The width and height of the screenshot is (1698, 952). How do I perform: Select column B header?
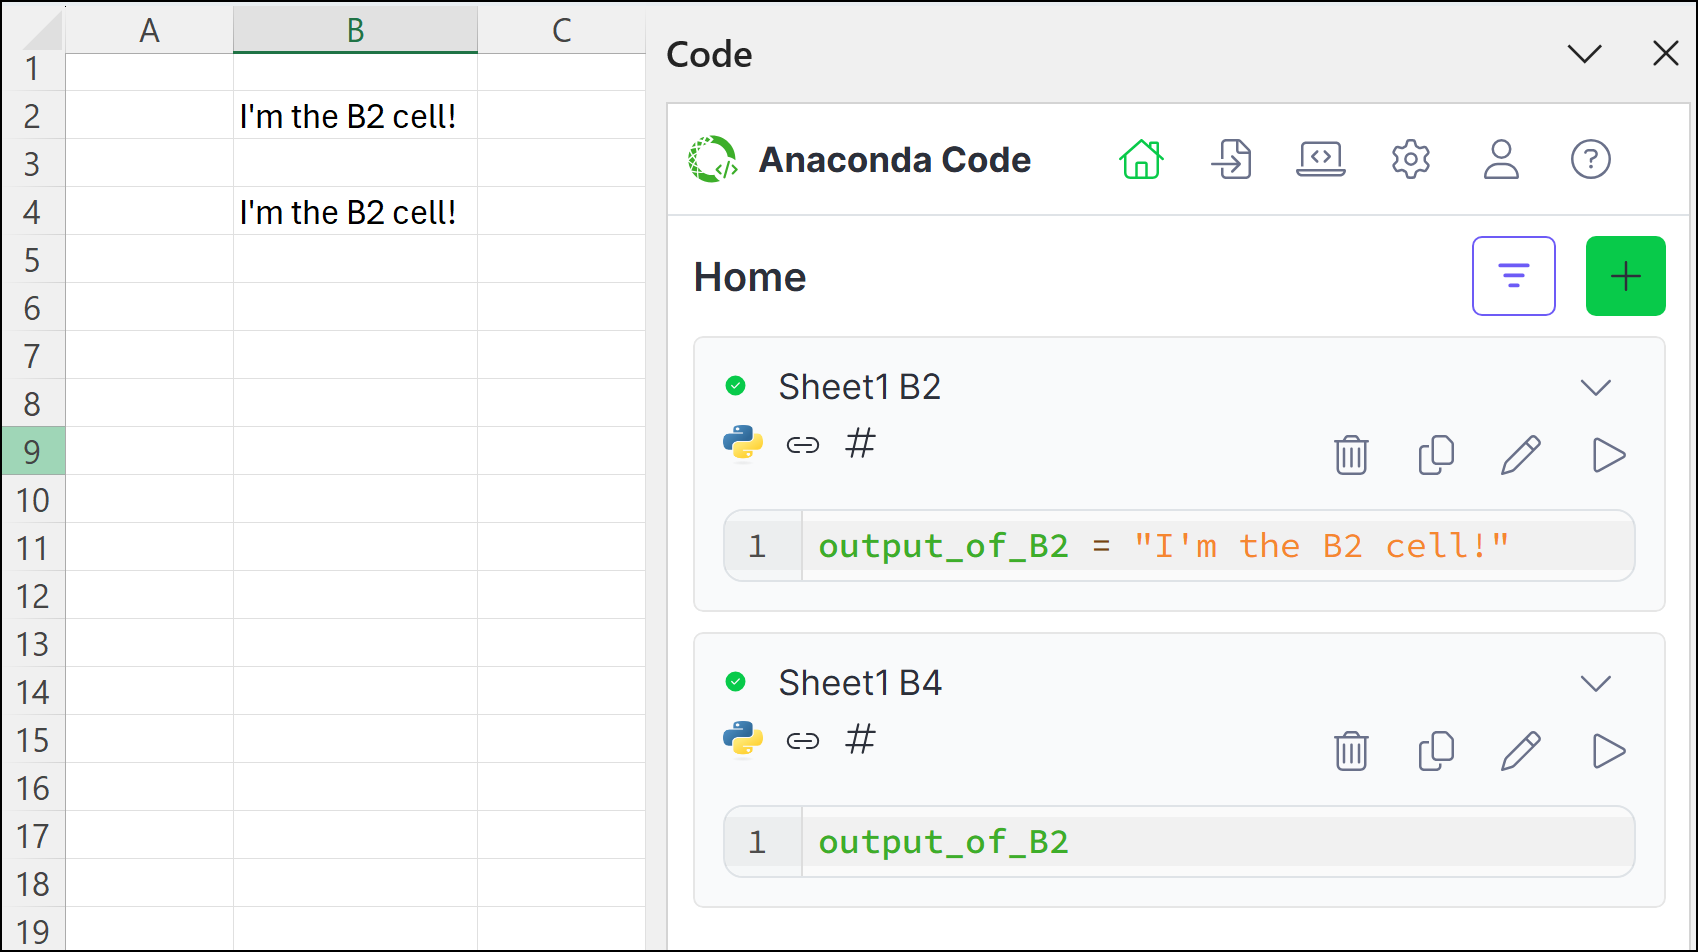pyautogui.click(x=355, y=30)
